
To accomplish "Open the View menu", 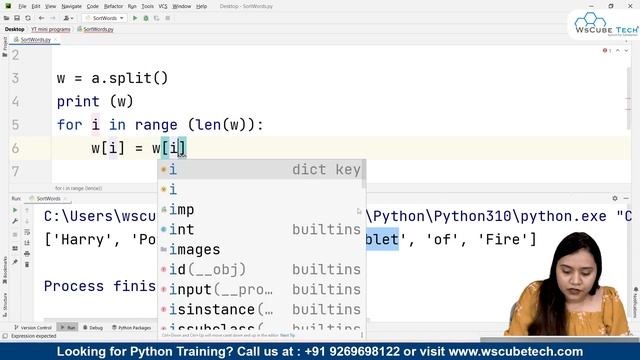I will click(50, 6).
